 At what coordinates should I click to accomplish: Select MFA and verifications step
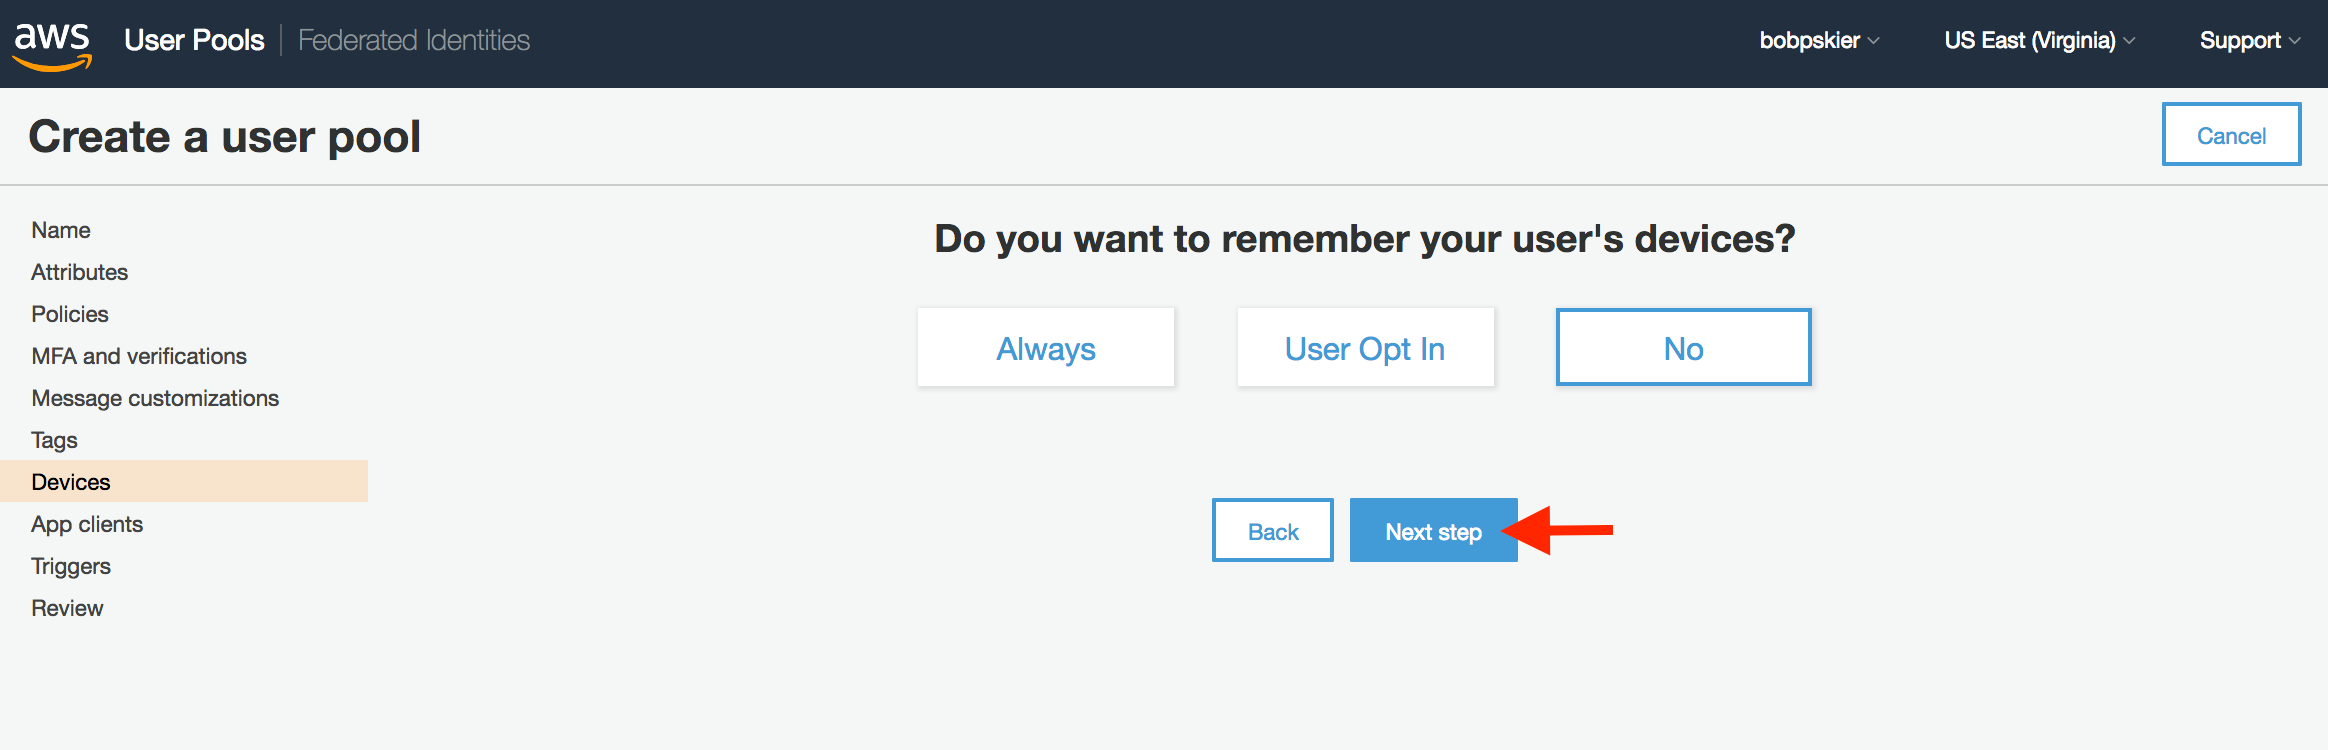(139, 356)
